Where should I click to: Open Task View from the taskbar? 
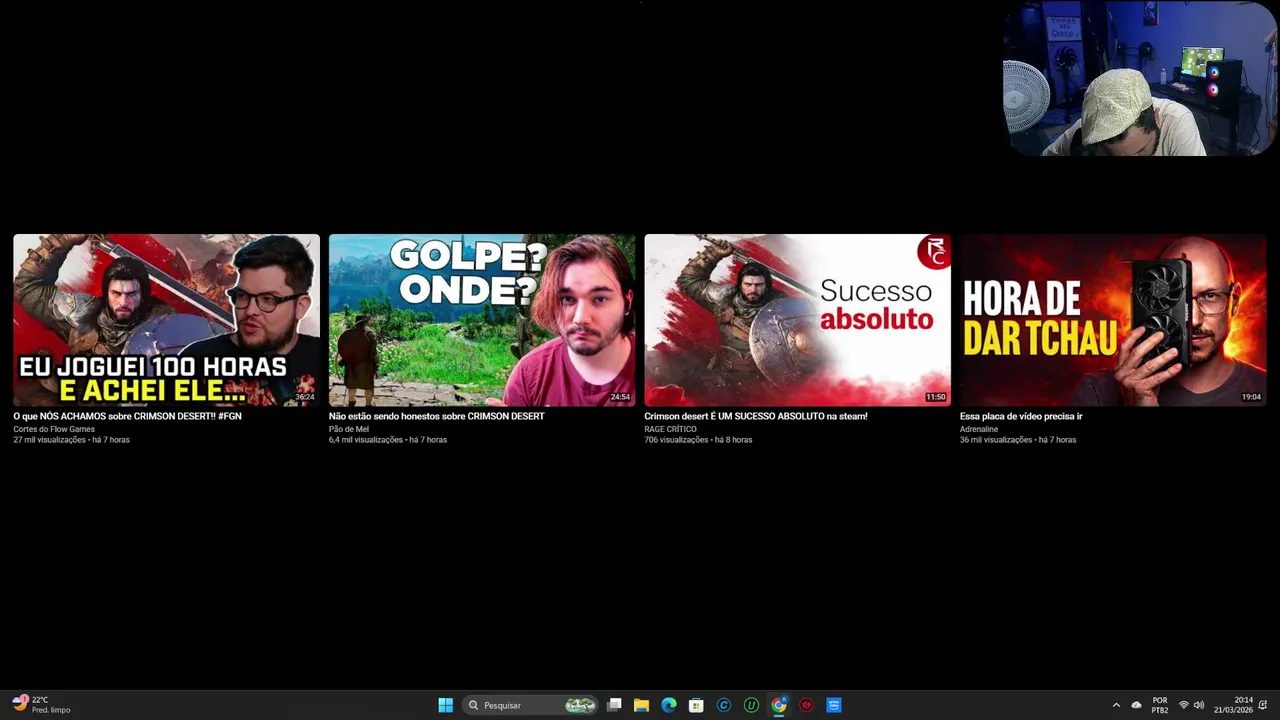[614, 705]
